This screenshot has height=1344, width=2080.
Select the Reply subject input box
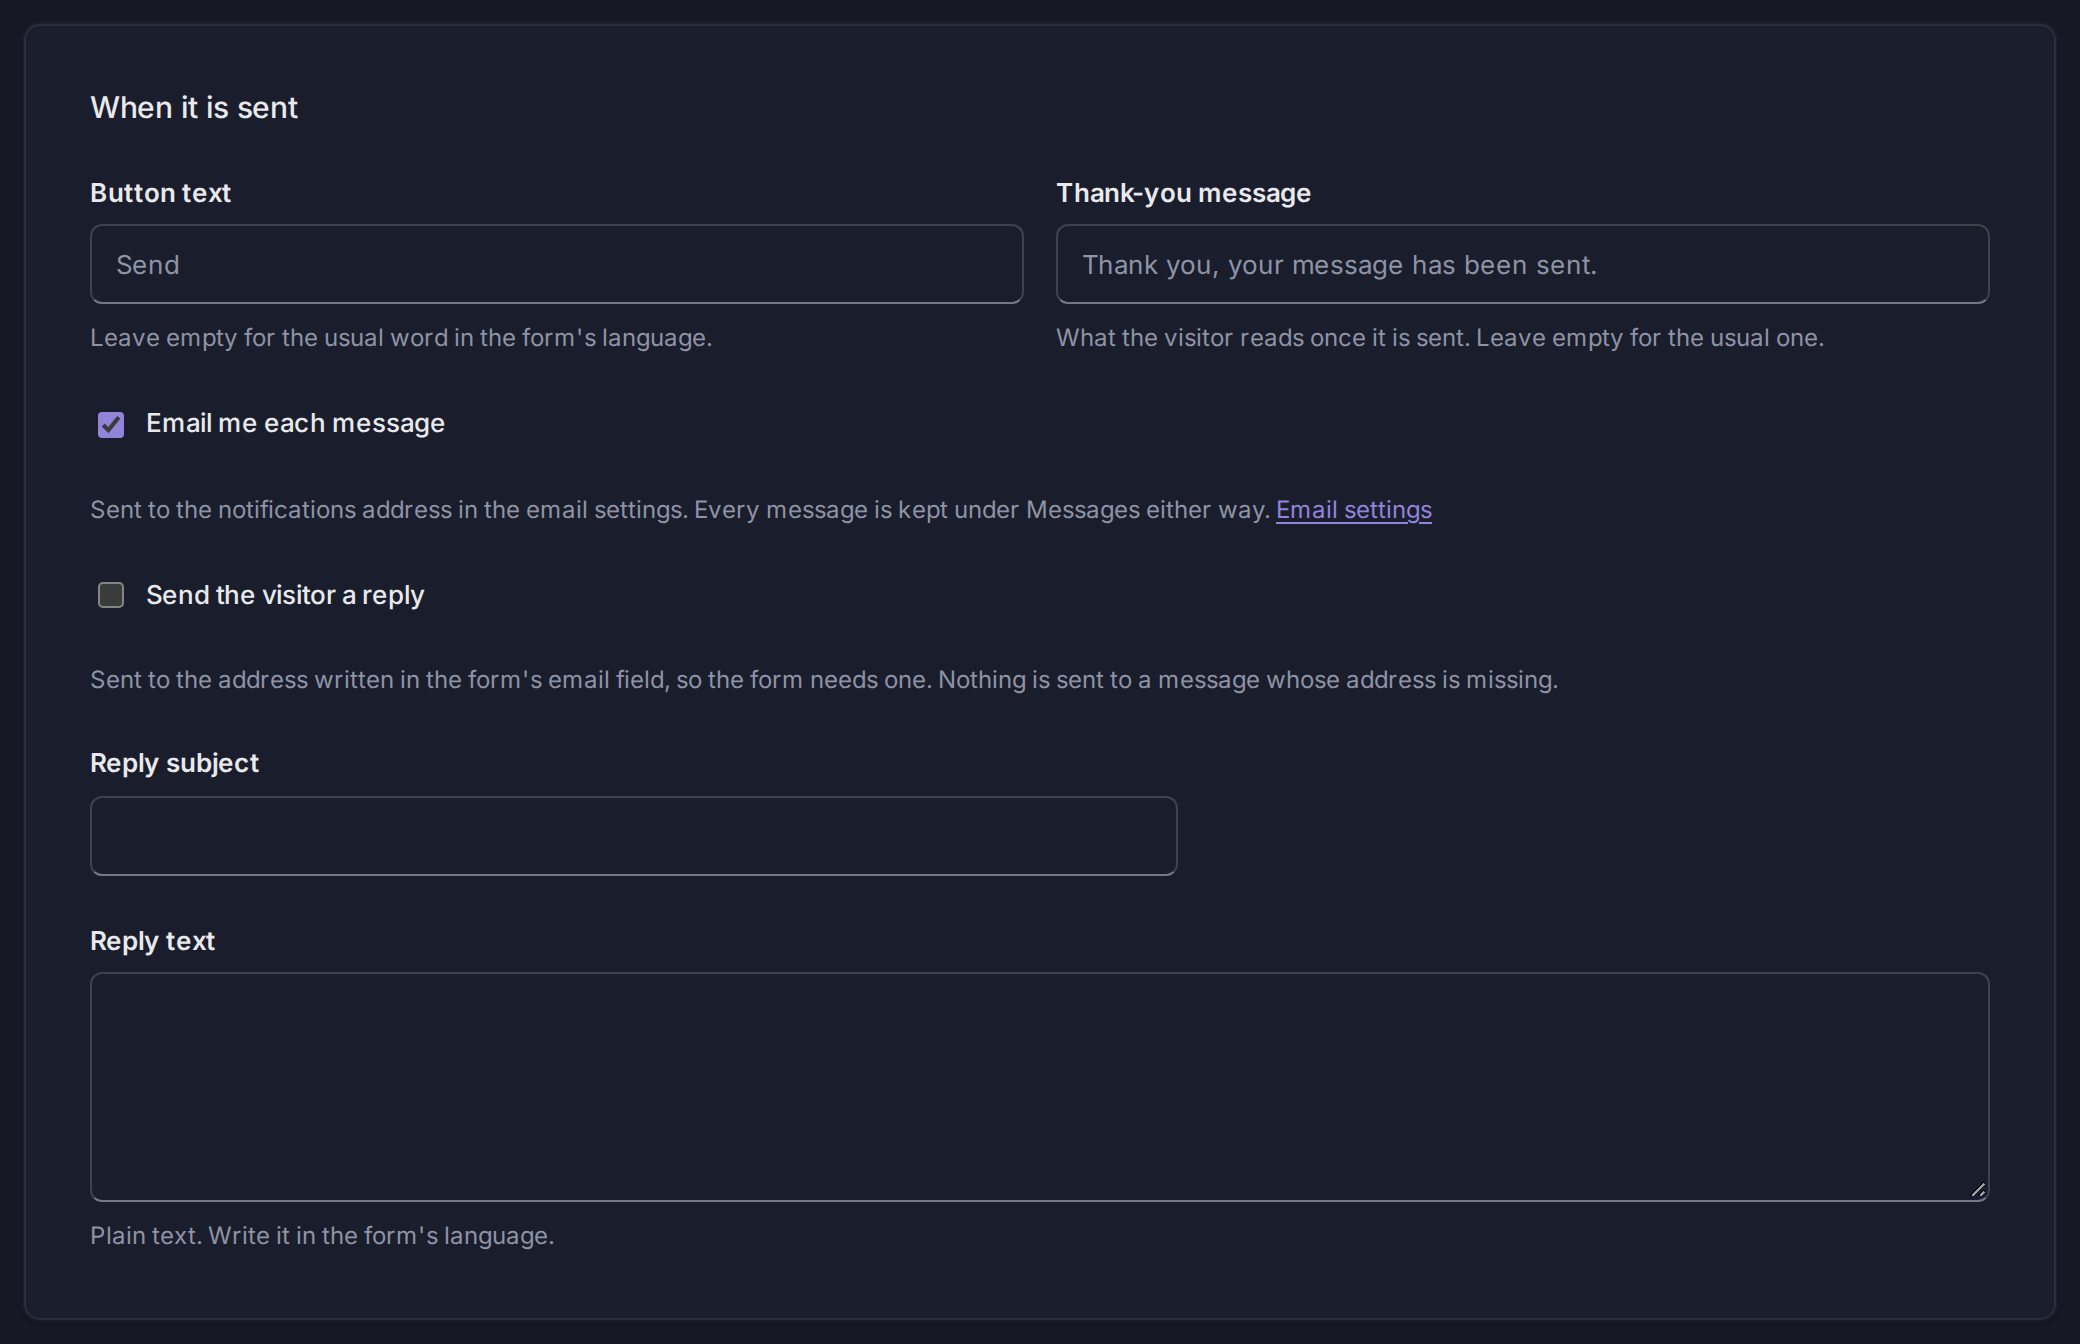[x=633, y=836]
